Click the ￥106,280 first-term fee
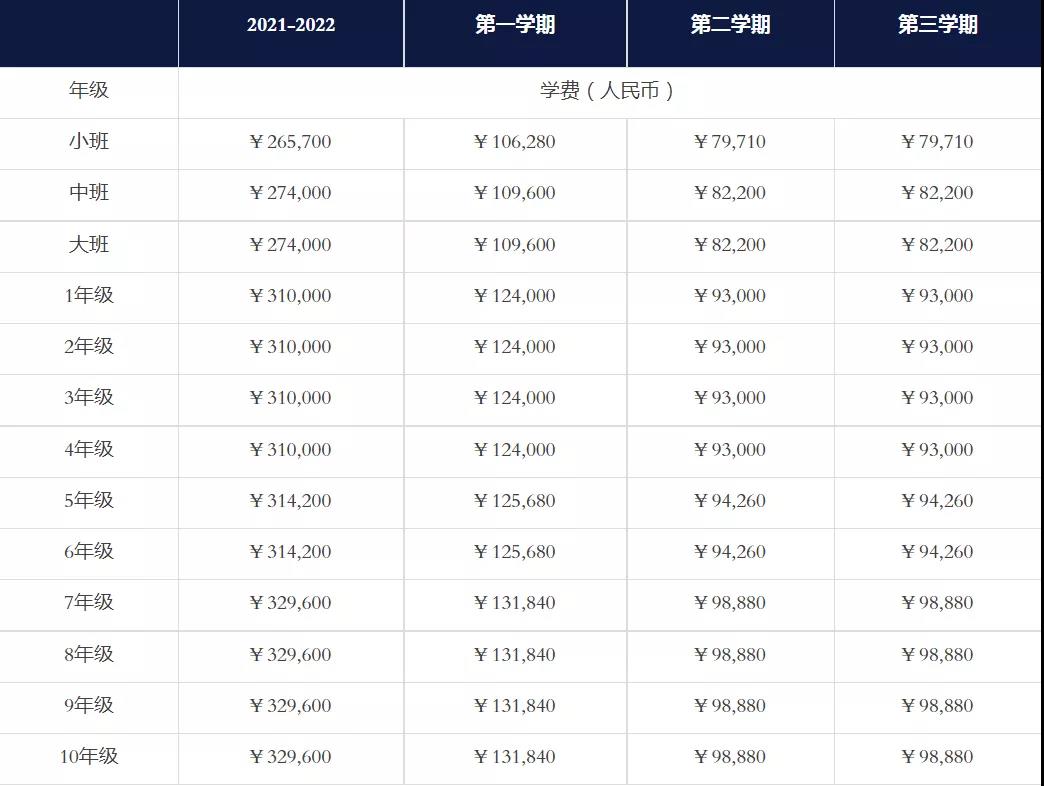Image resolution: width=1044 pixels, height=786 pixels. tap(514, 142)
